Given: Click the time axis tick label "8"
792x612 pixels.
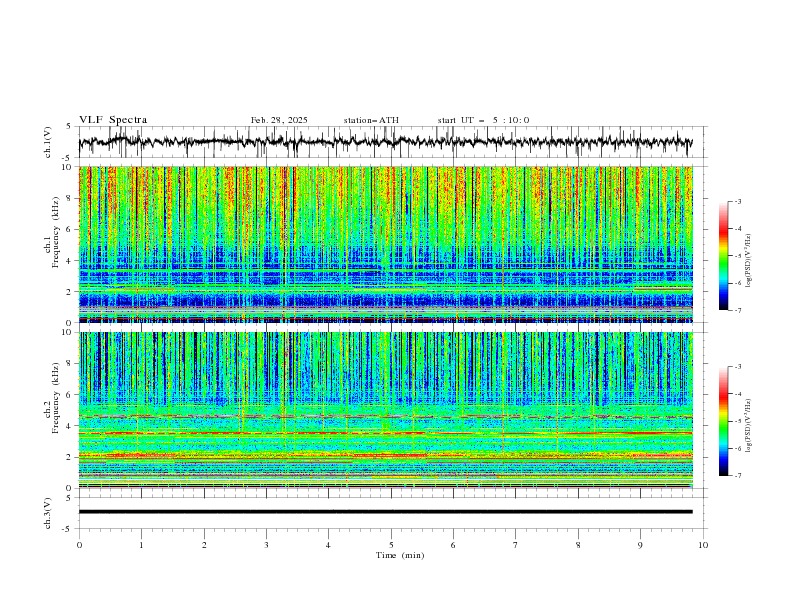Looking at the screenshot, I should 578,545.
